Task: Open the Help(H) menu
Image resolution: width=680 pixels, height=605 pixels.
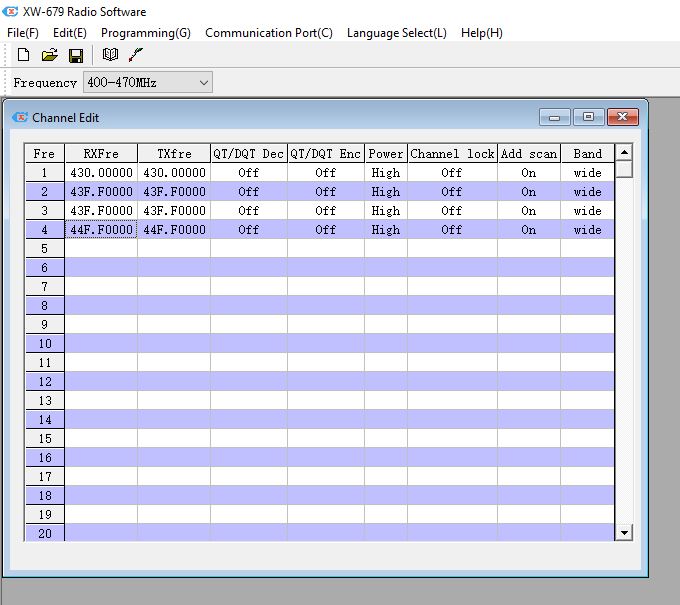Action: [x=482, y=33]
